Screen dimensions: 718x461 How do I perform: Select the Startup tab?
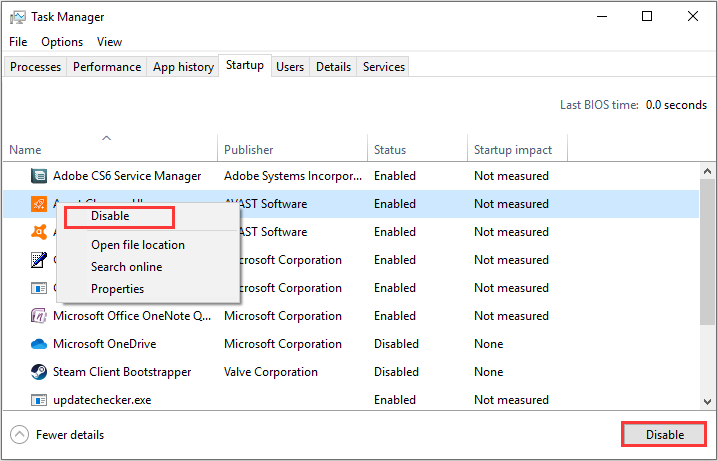(245, 65)
